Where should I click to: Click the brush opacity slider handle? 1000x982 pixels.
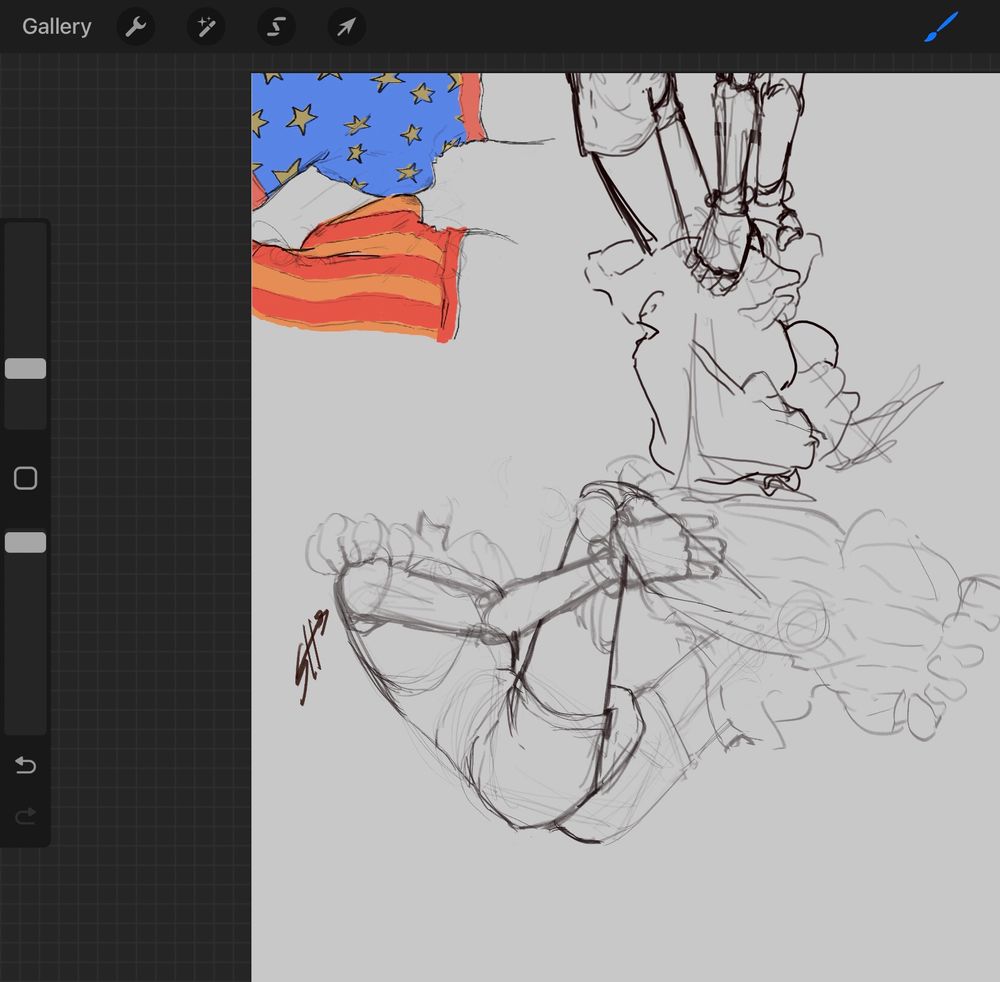(x=26, y=542)
